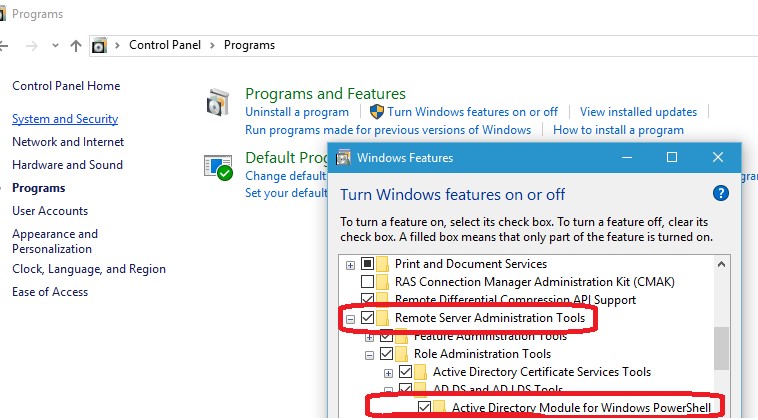Click the forward navigation arrow

coord(31,46)
